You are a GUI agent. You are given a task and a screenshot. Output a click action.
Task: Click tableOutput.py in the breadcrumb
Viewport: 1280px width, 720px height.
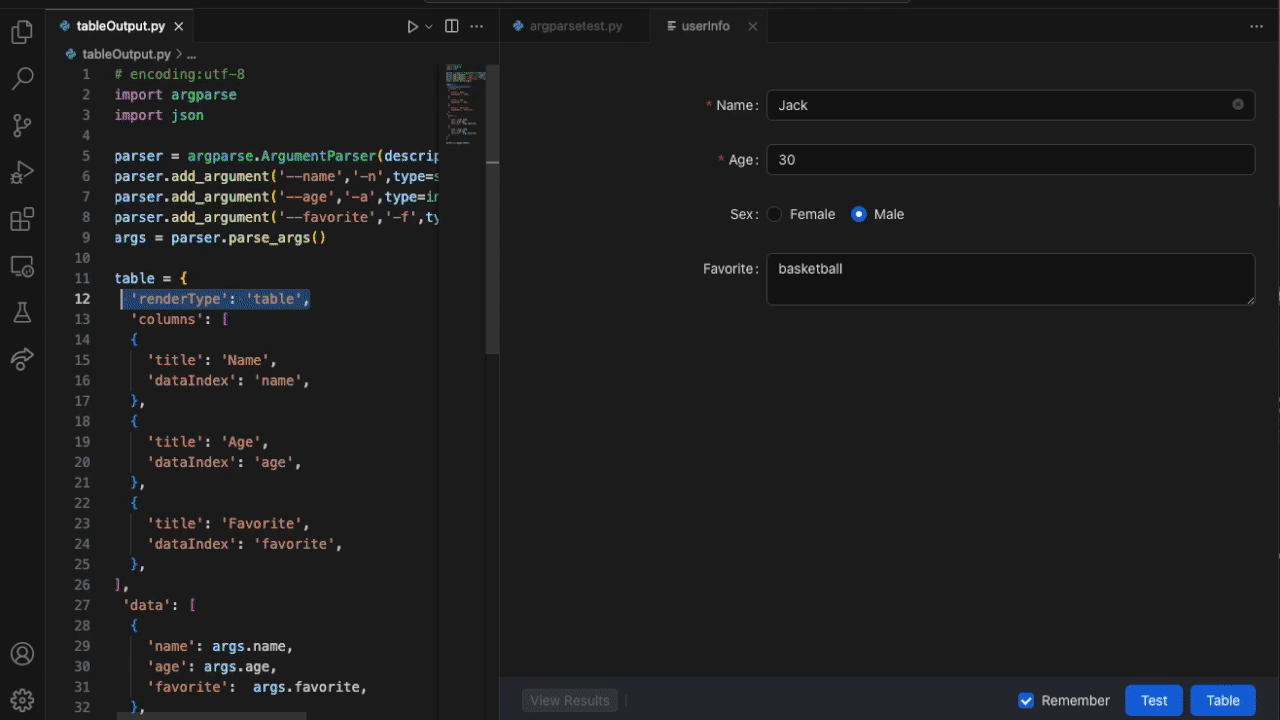(x=126, y=54)
